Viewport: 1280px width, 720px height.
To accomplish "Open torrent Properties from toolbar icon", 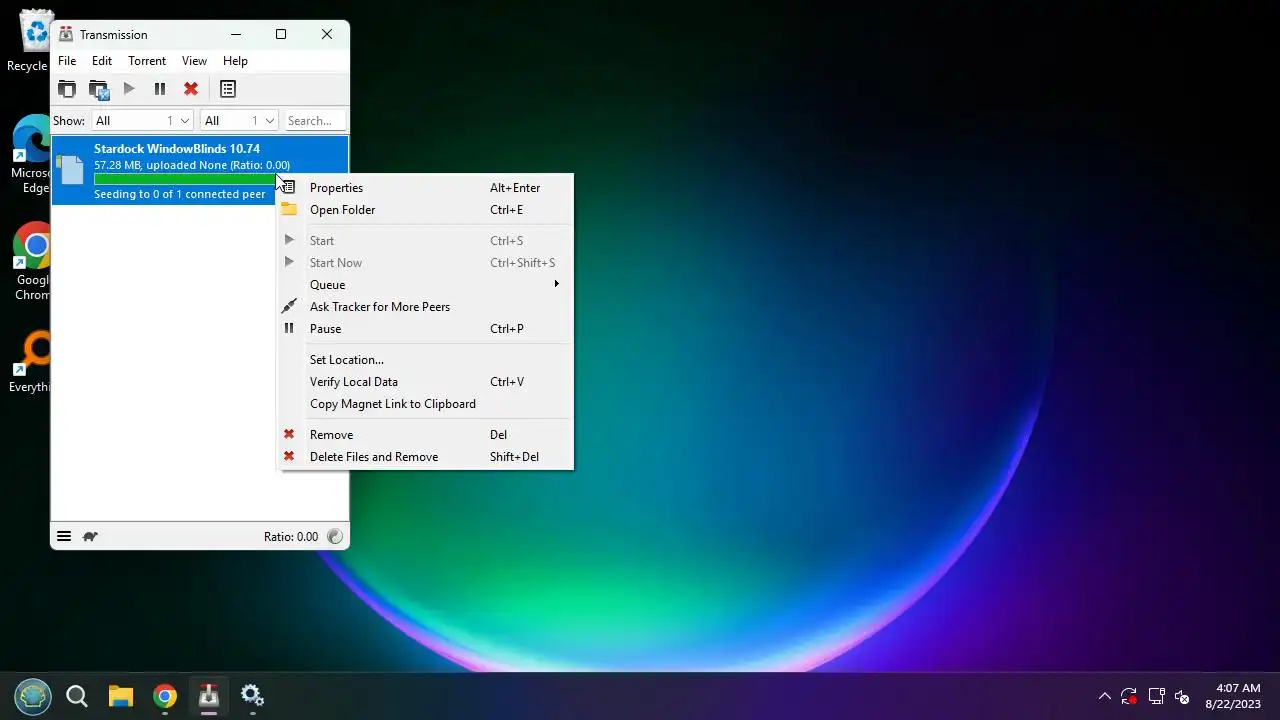I will tap(228, 89).
